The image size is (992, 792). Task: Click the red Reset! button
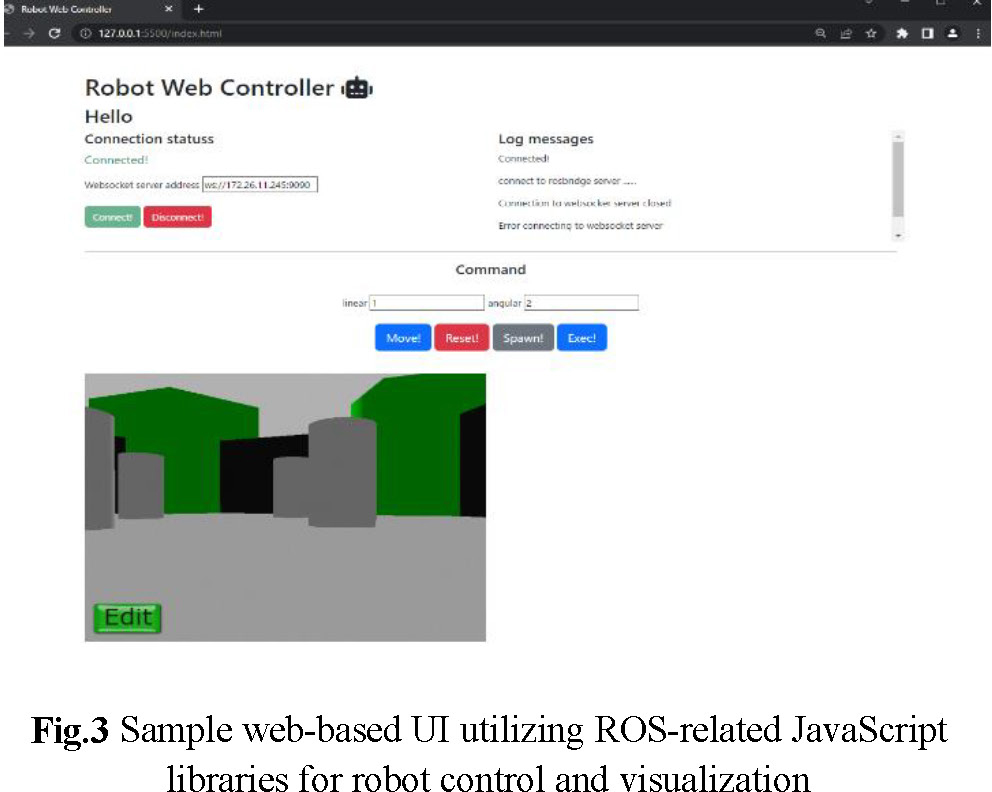click(x=461, y=338)
